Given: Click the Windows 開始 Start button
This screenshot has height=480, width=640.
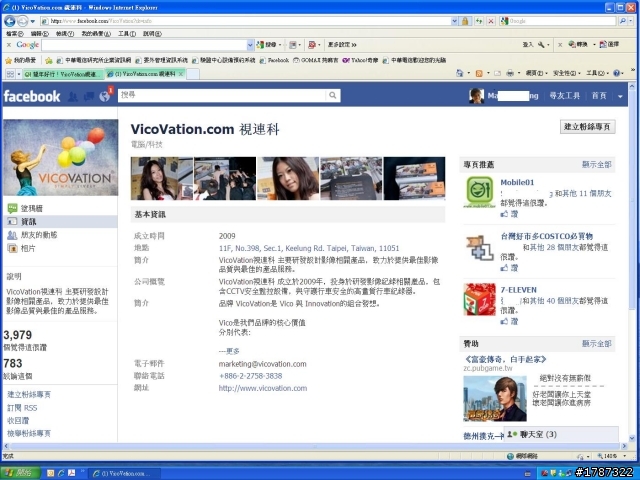Looking at the screenshot, I should (x=20, y=473).
